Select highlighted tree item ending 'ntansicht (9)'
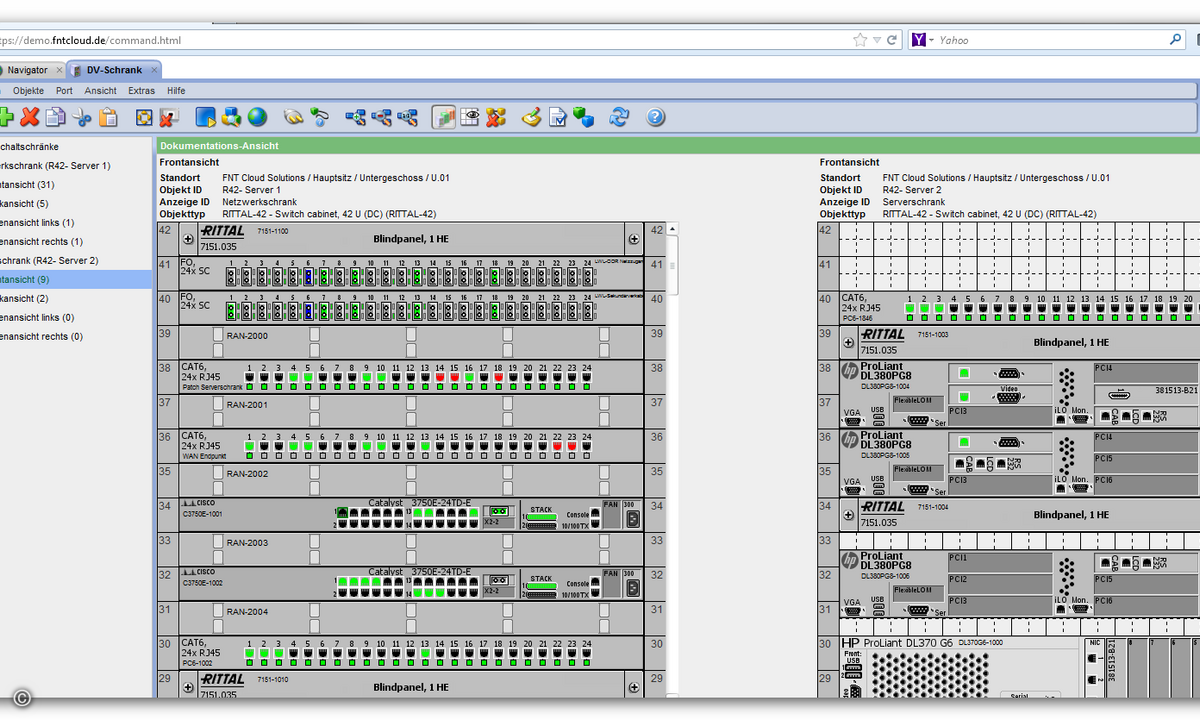This screenshot has width=1200, height=720. point(76,280)
